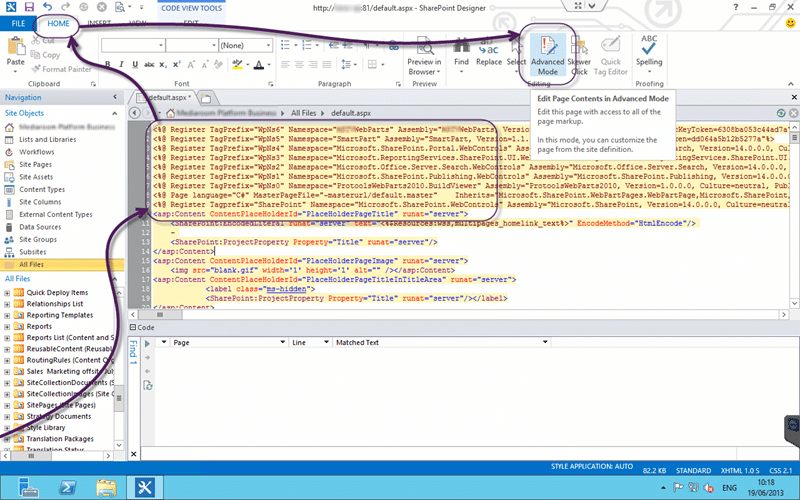Toggle Italic formatting

tap(121, 64)
